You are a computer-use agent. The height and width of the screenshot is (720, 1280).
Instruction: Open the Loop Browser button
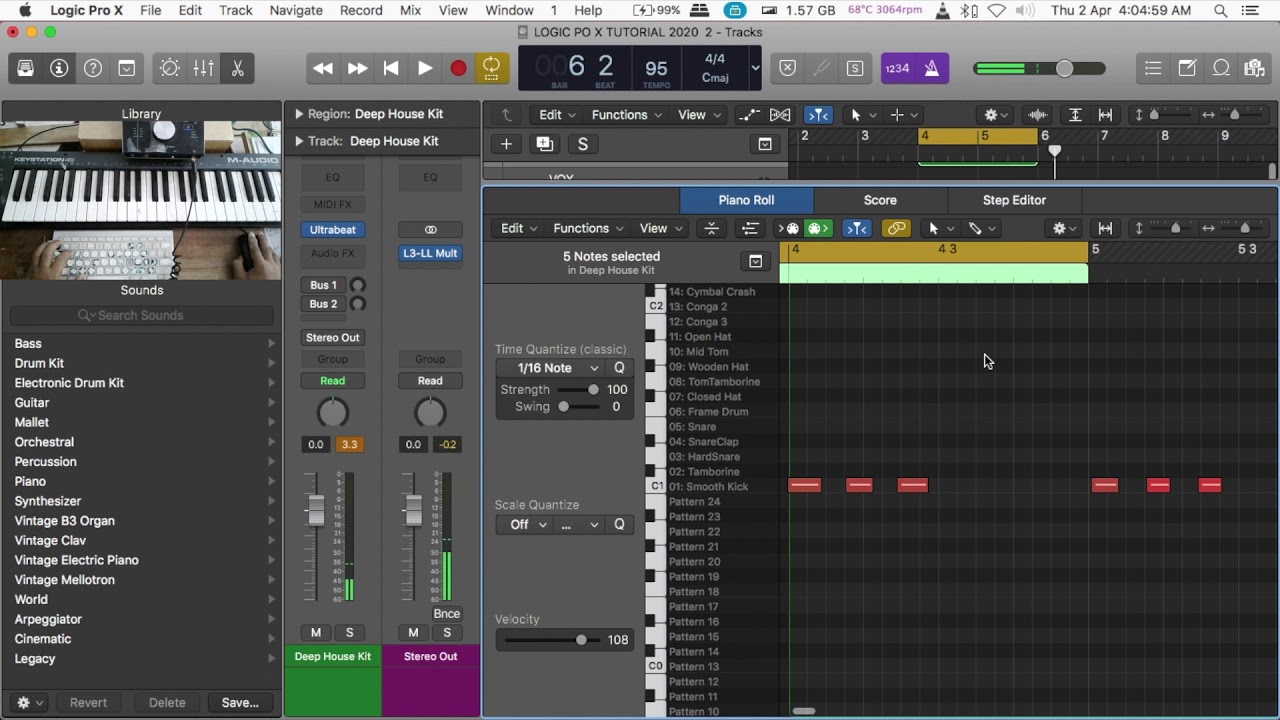pyautogui.click(x=1221, y=68)
